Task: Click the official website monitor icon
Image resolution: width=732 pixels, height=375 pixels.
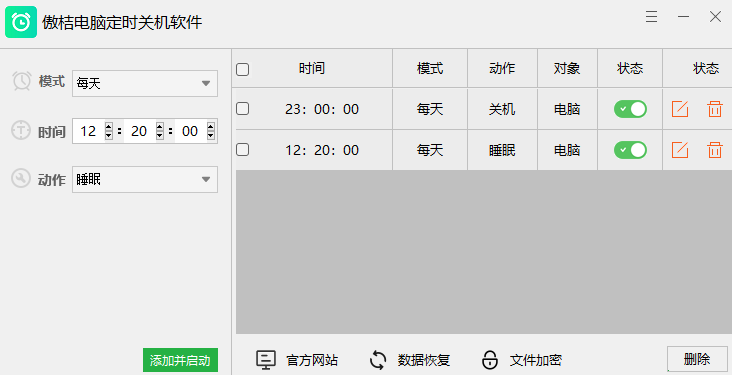Action: pos(266,360)
